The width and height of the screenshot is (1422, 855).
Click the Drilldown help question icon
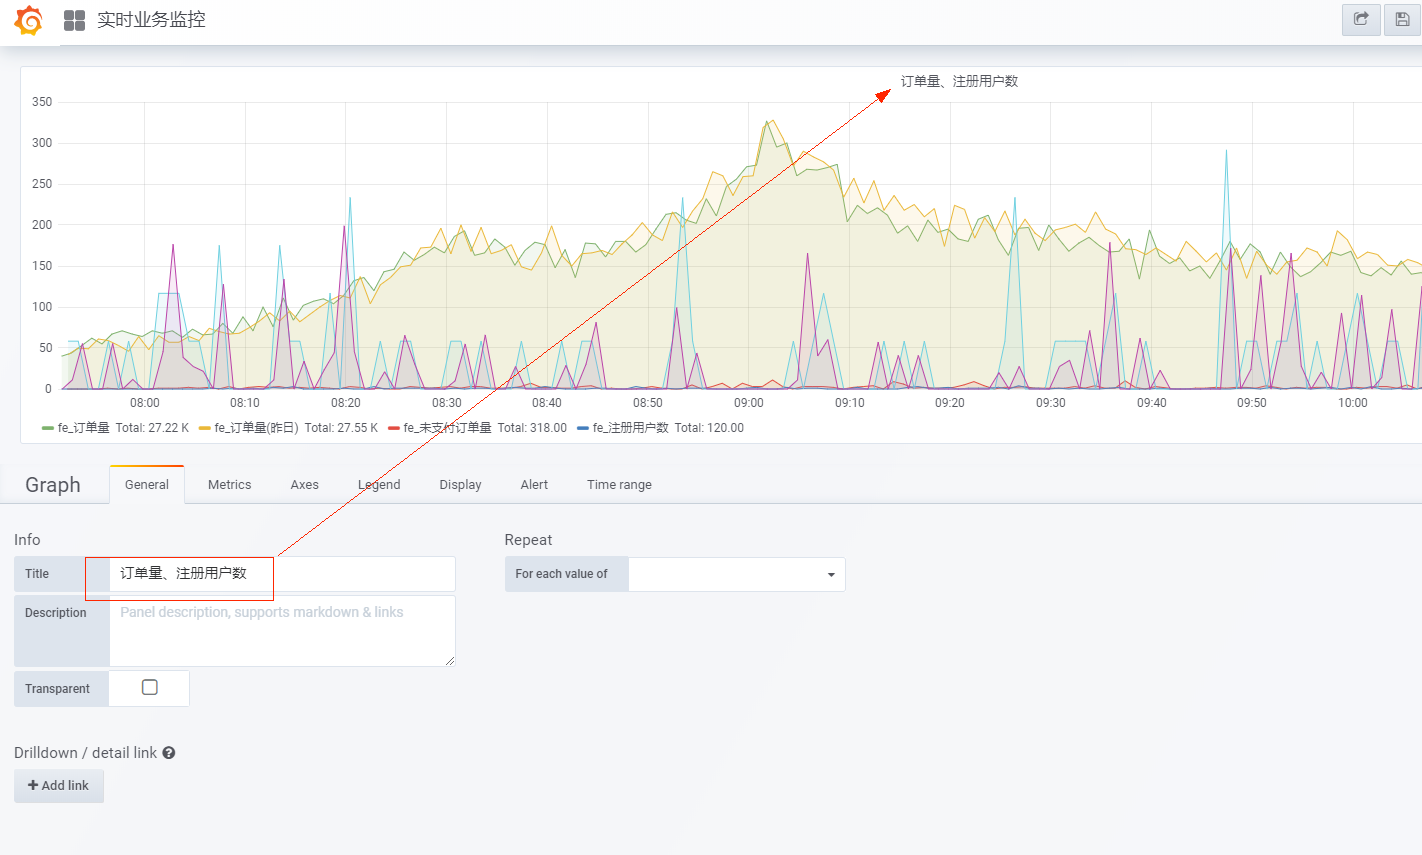(169, 753)
